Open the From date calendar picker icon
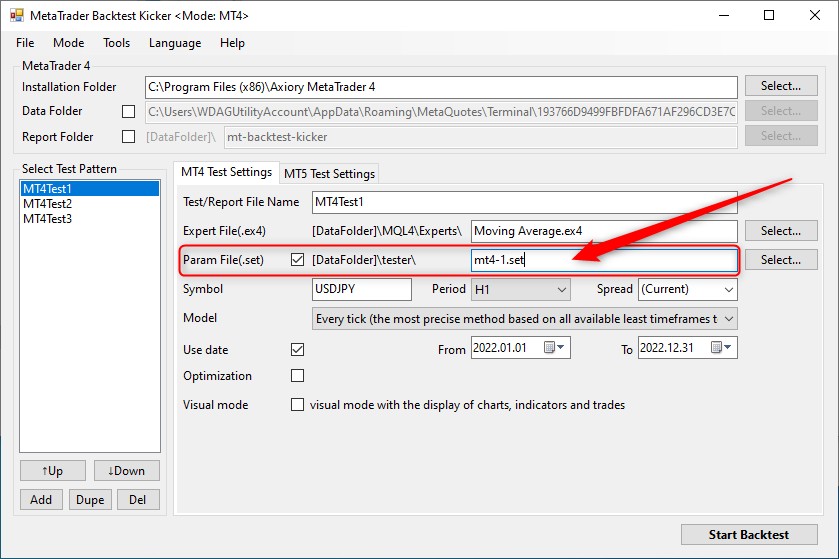This screenshot has height=559, width=839. pyautogui.click(x=554, y=348)
